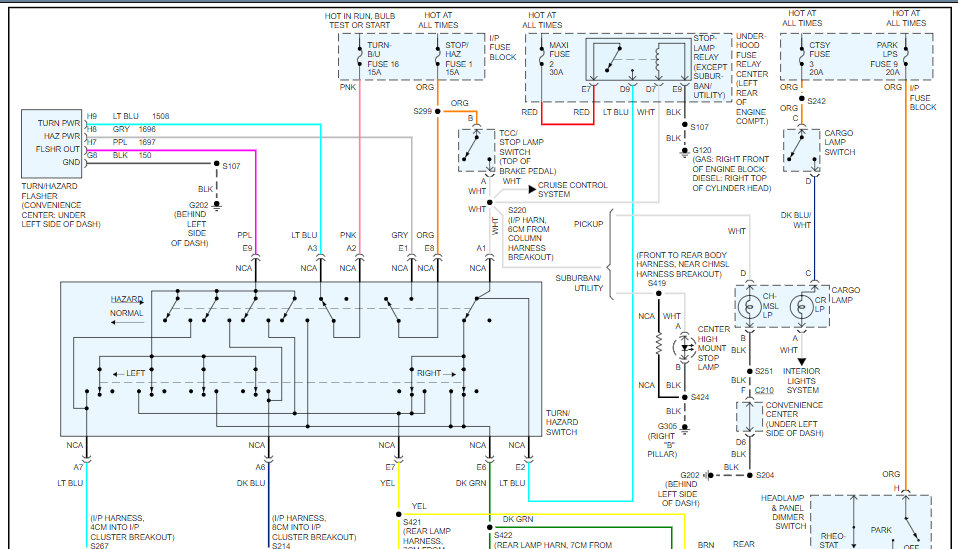Click the SUBURBAN/UTILITY label
This screenshot has height=549, width=958.
click(x=579, y=283)
